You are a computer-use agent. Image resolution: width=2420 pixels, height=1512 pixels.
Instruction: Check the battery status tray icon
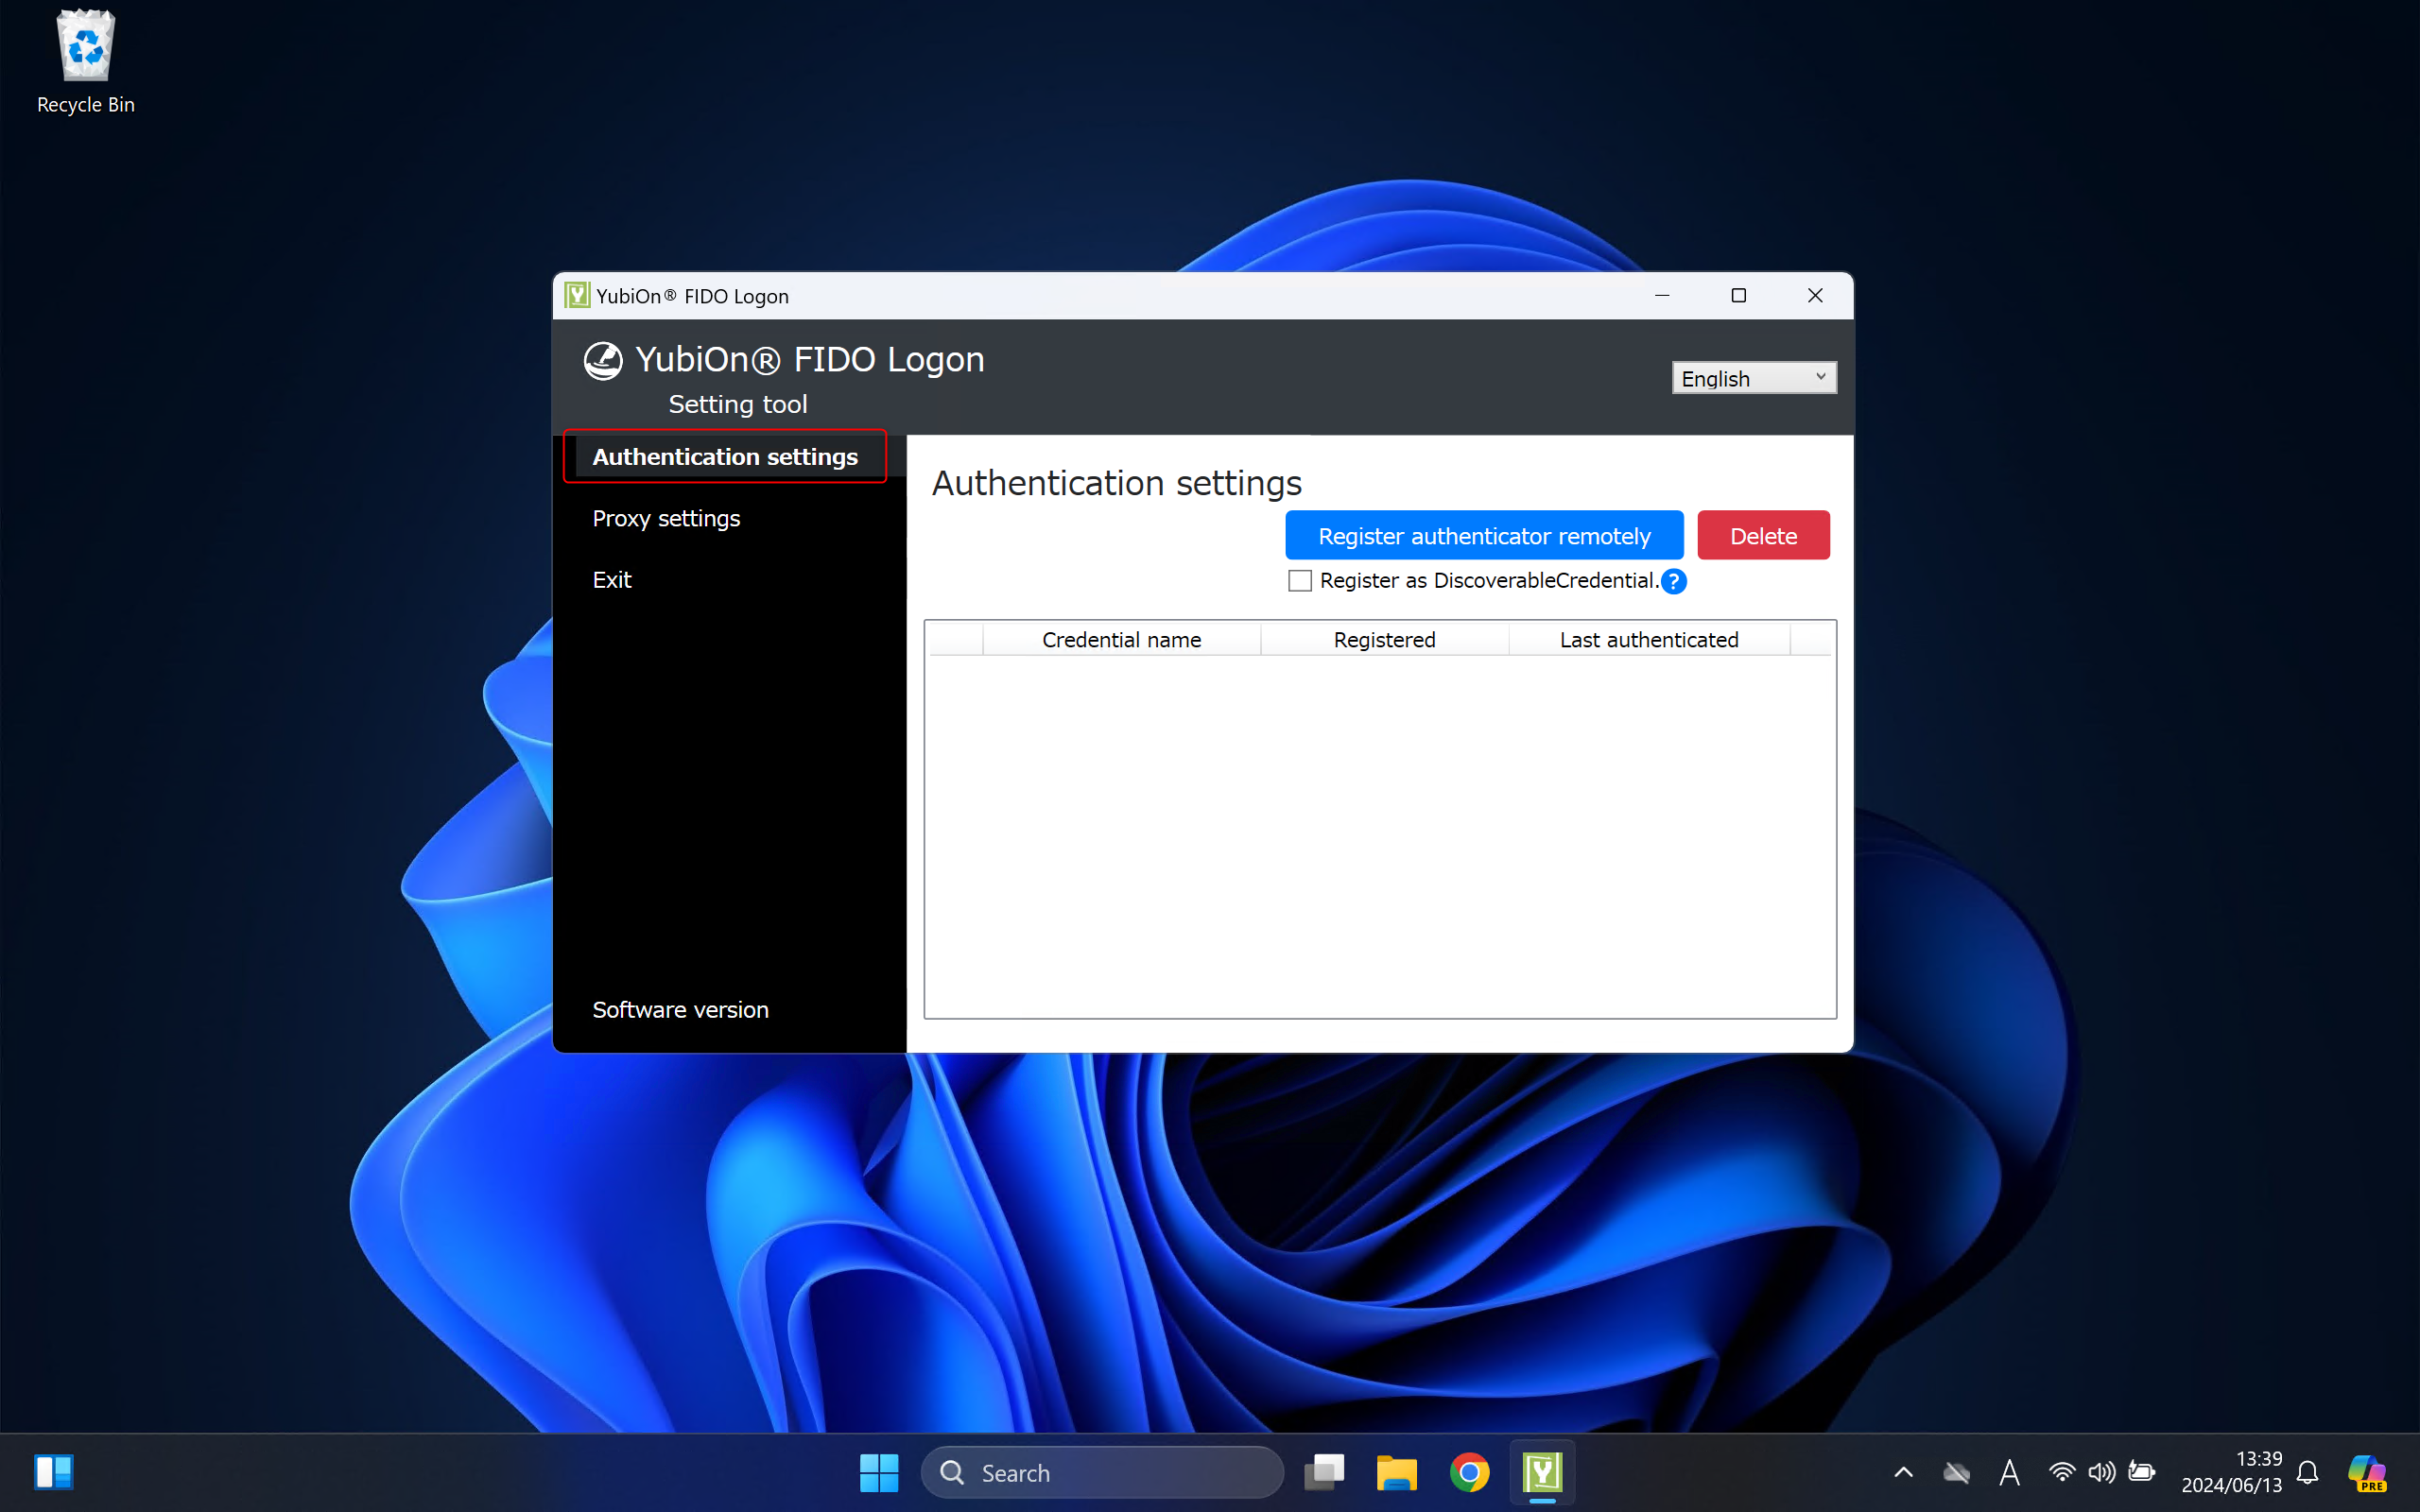tap(2141, 1472)
